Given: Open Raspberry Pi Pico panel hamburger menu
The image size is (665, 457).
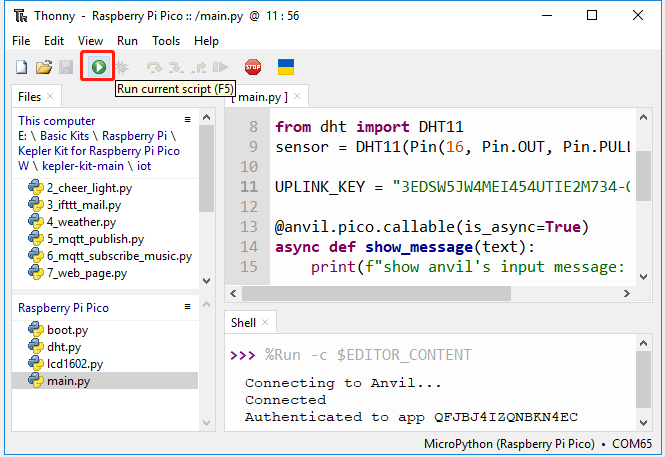Looking at the screenshot, I should coord(187,307).
